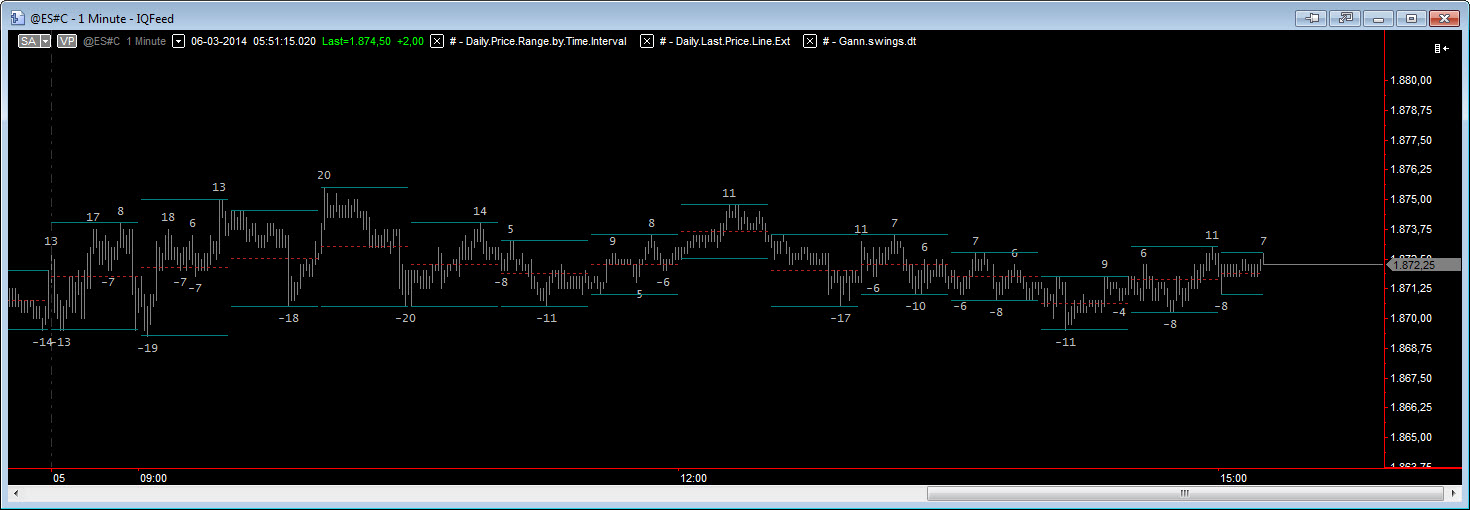
Task: Maximize the @ES#C chart window
Action: pyautogui.click(x=1411, y=18)
